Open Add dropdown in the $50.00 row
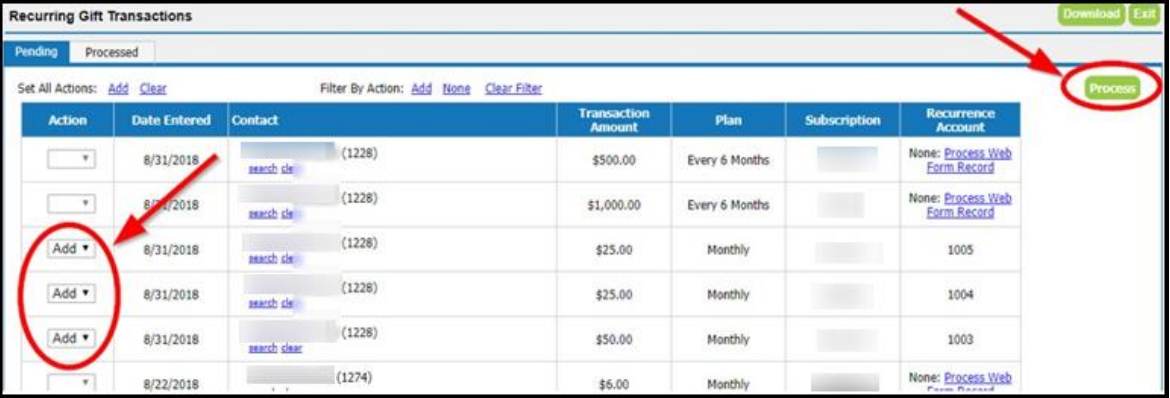 coord(72,338)
